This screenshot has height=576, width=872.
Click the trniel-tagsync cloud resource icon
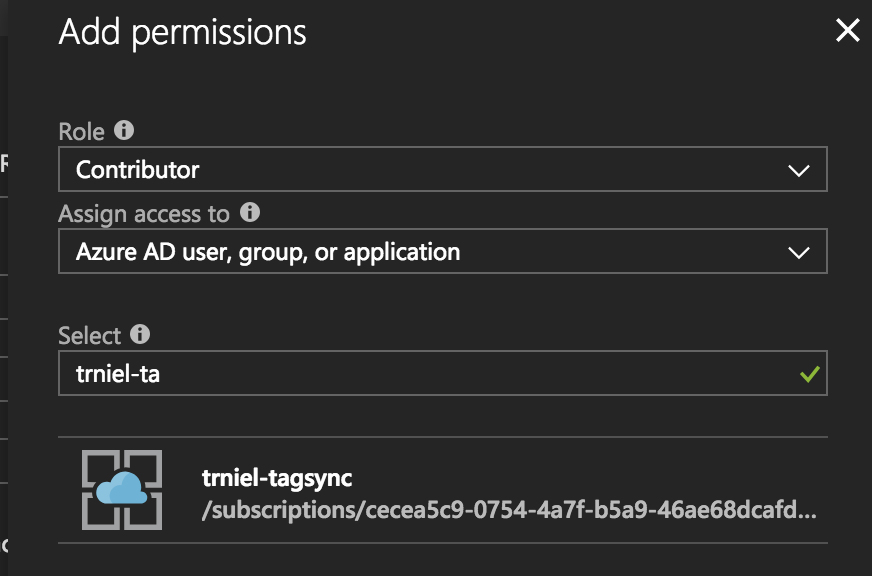[121, 490]
